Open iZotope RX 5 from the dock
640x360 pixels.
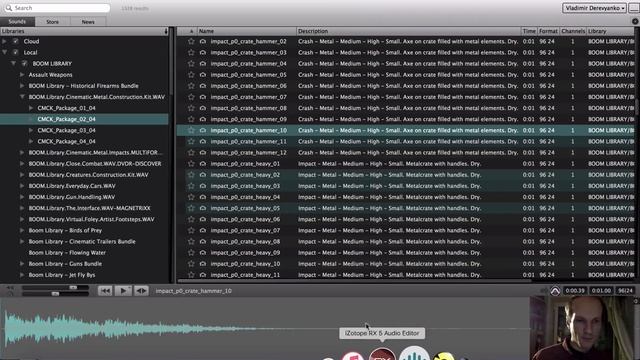tap(382, 354)
